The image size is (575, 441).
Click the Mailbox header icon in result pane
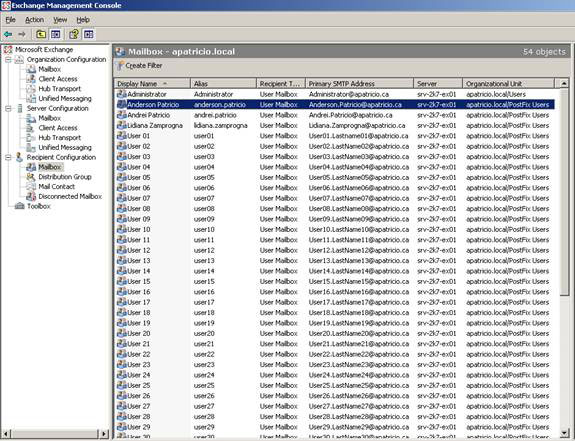point(121,52)
